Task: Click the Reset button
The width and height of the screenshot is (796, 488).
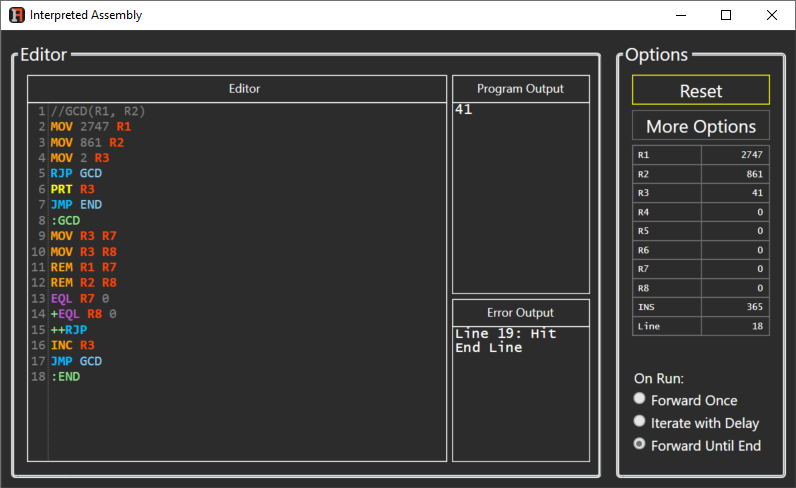Action: (701, 90)
